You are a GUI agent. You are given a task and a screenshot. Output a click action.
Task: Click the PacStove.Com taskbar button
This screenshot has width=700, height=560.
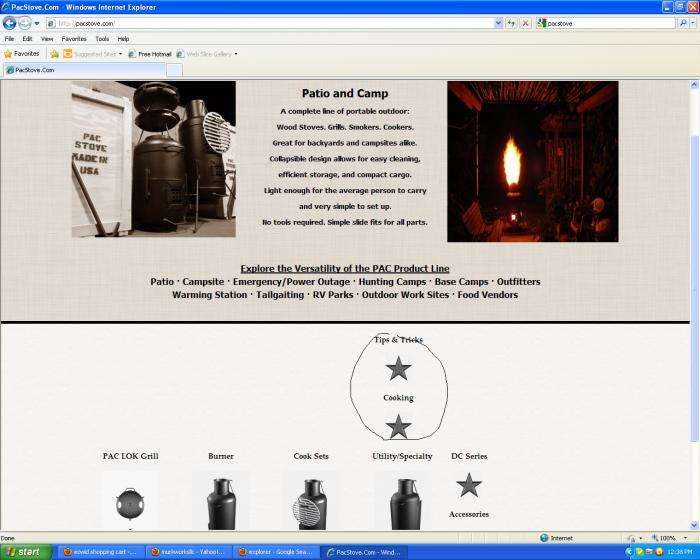point(363,552)
